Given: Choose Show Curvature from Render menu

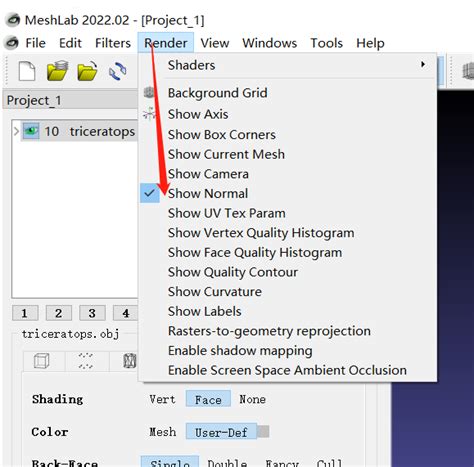Looking at the screenshot, I should [x=215, y=292].
